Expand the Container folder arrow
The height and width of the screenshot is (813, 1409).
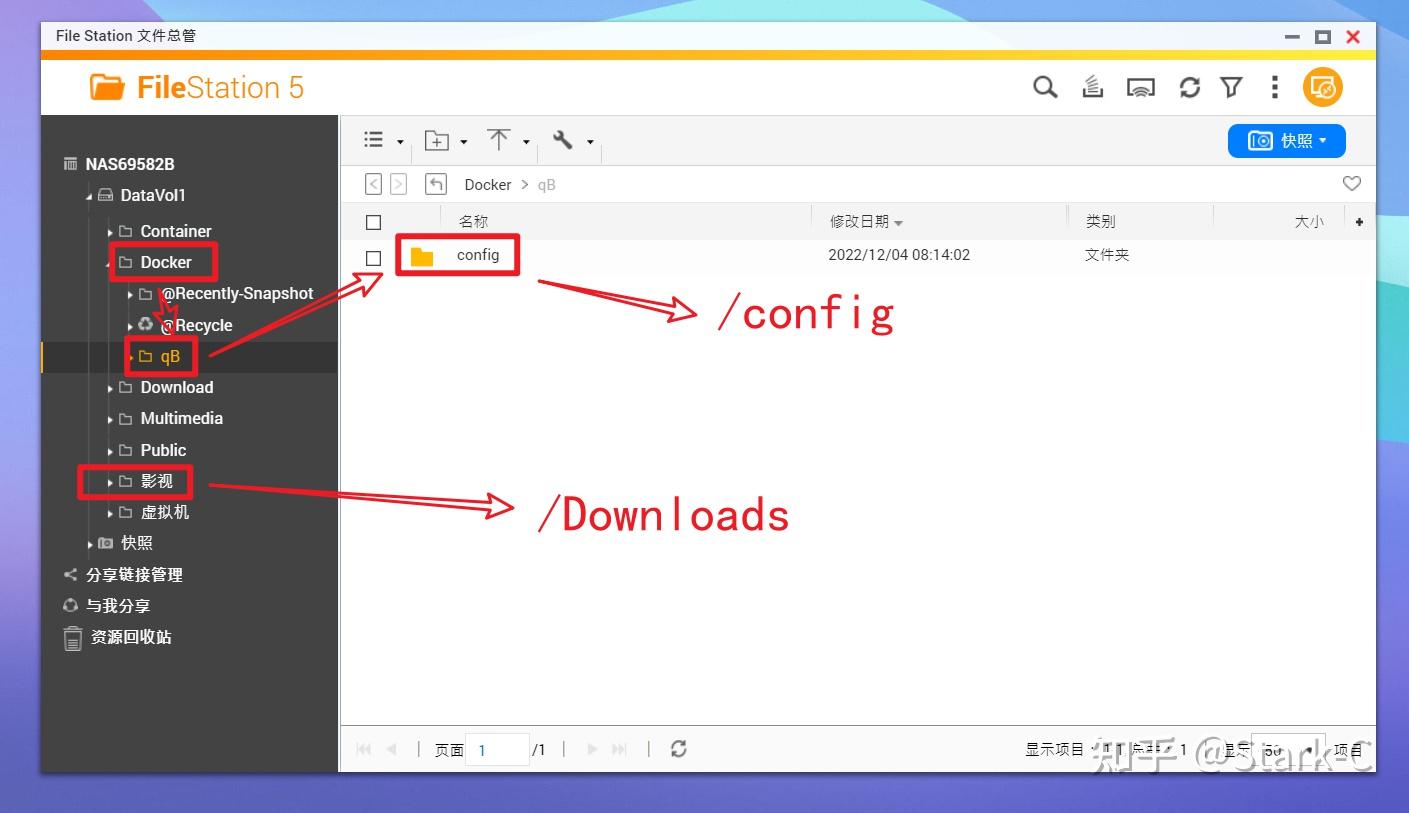pyautogui.click(x=110, y=232)
